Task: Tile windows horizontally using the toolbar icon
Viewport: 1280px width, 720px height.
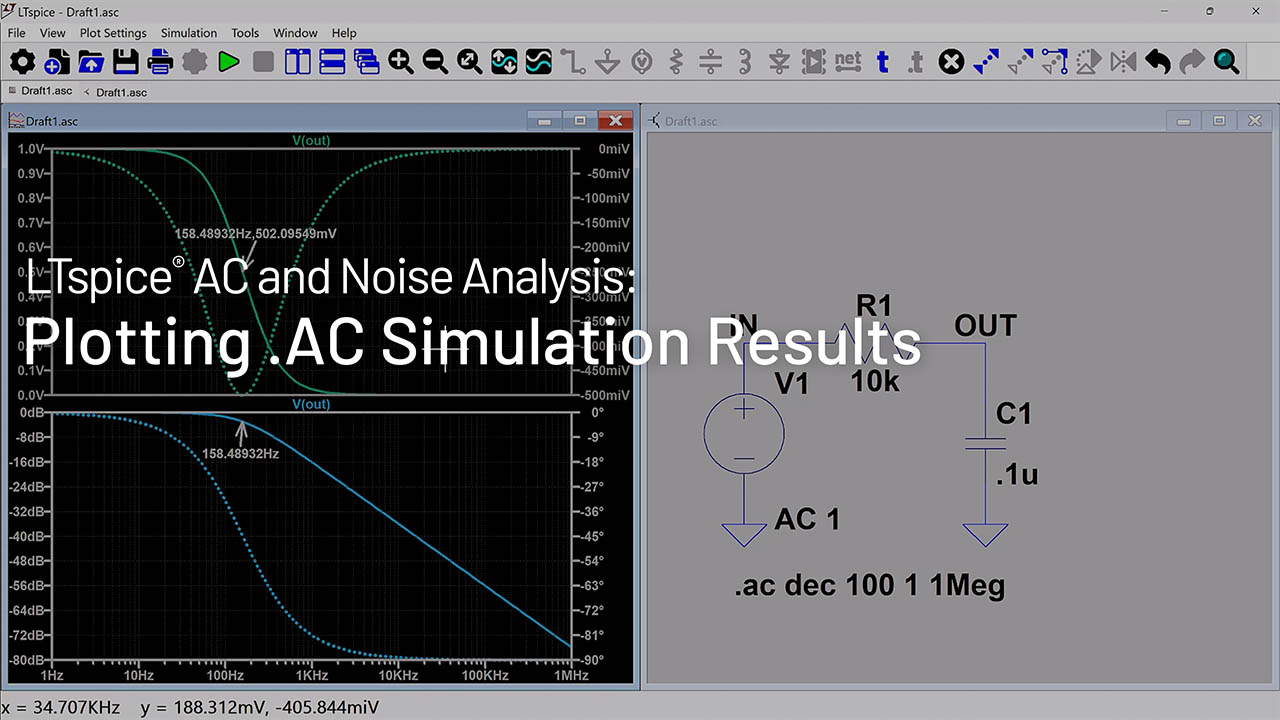Action: click(x=332, y=62)
